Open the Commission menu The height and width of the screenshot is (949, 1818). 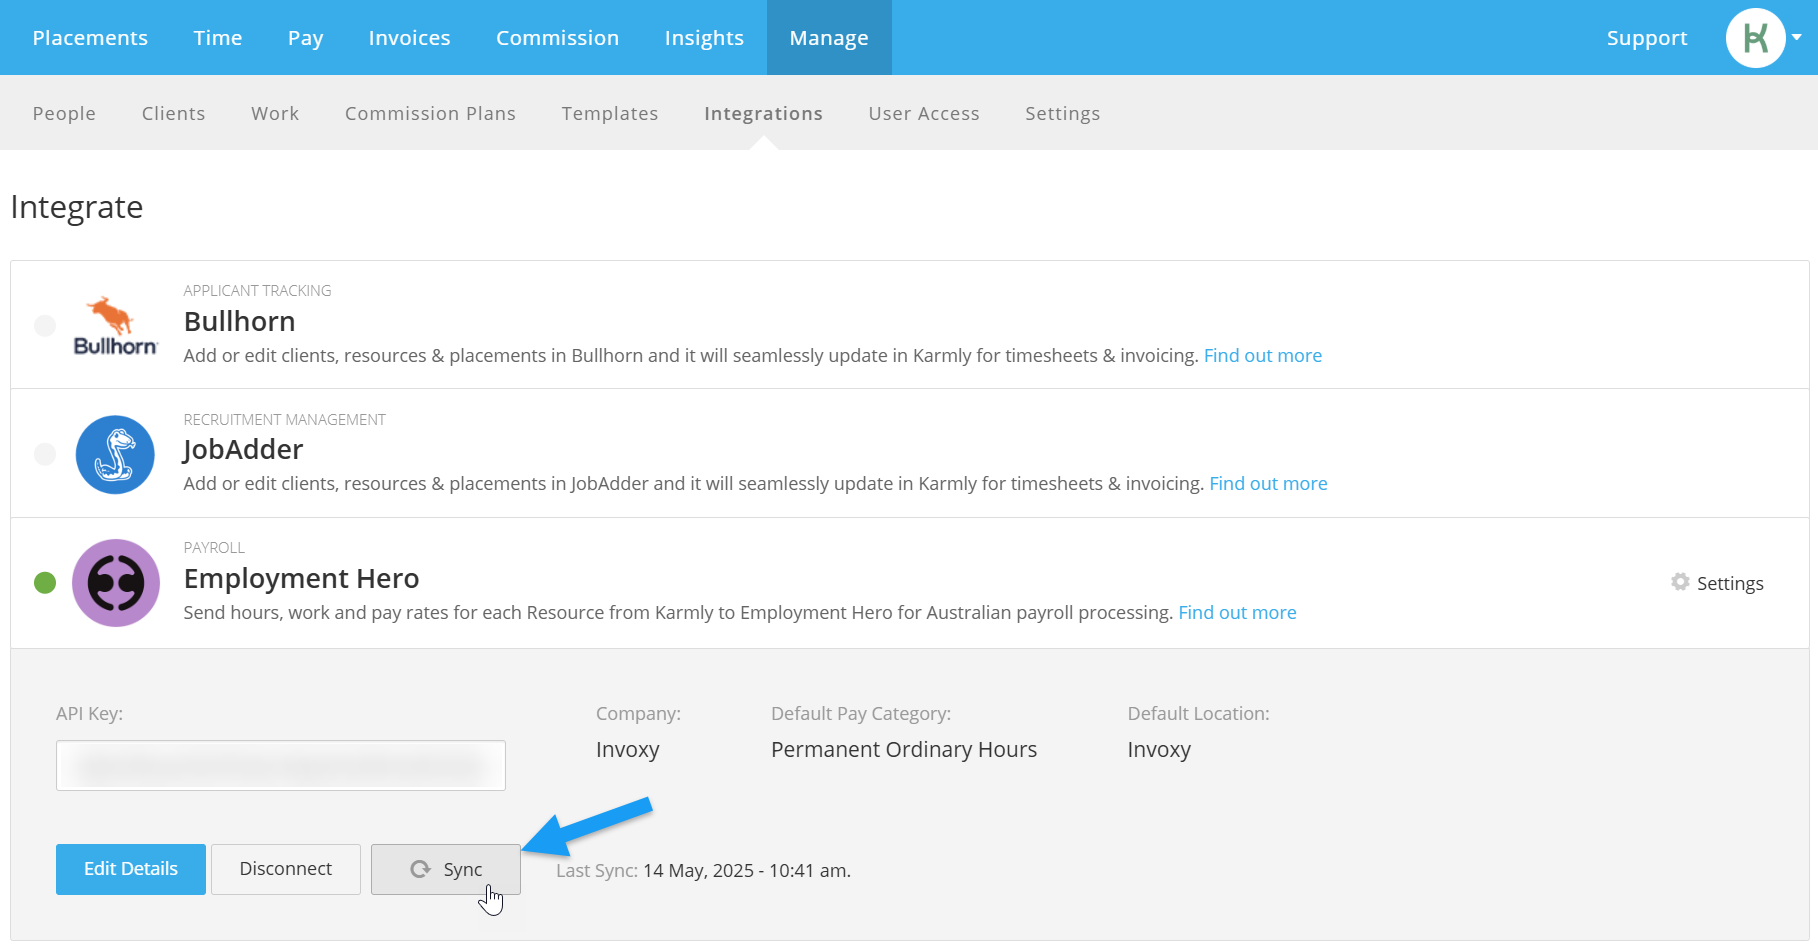(x=557, y=38)
